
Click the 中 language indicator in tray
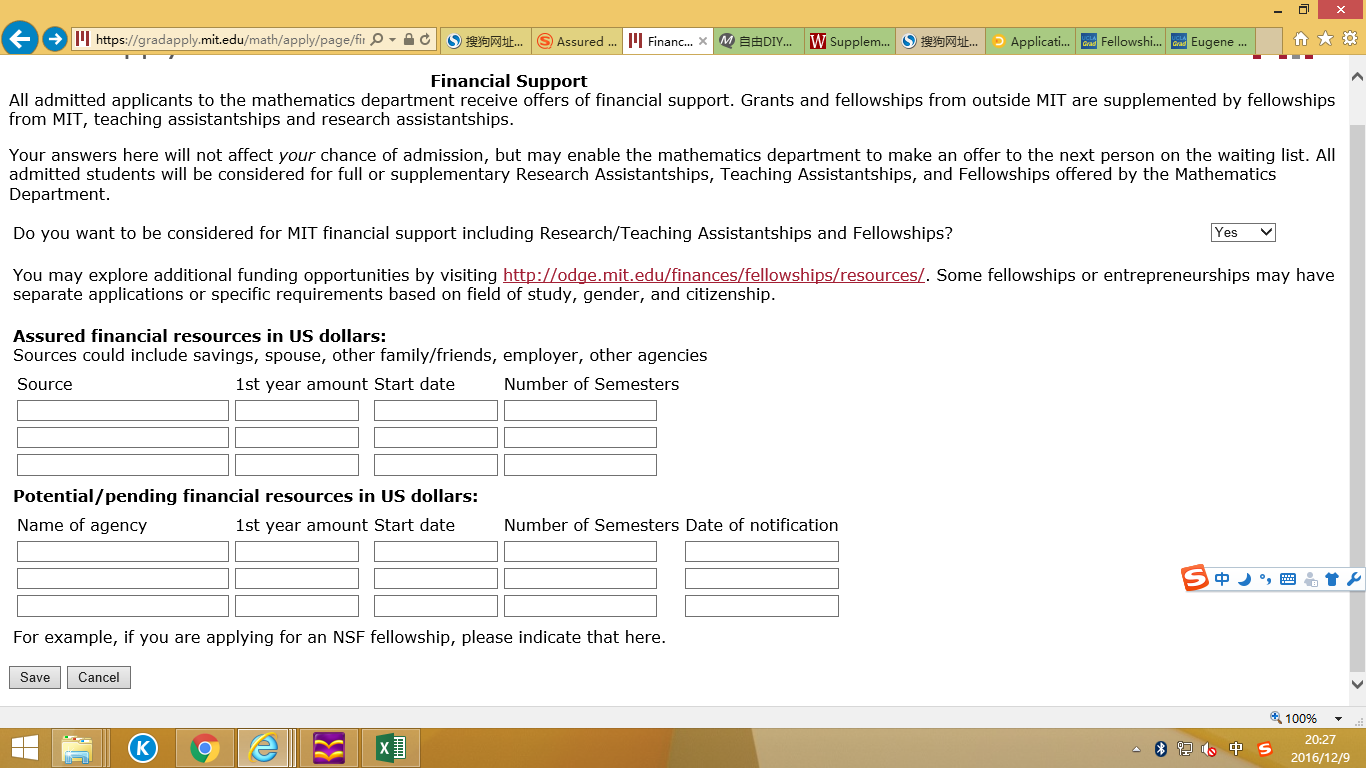point(1236,748)
